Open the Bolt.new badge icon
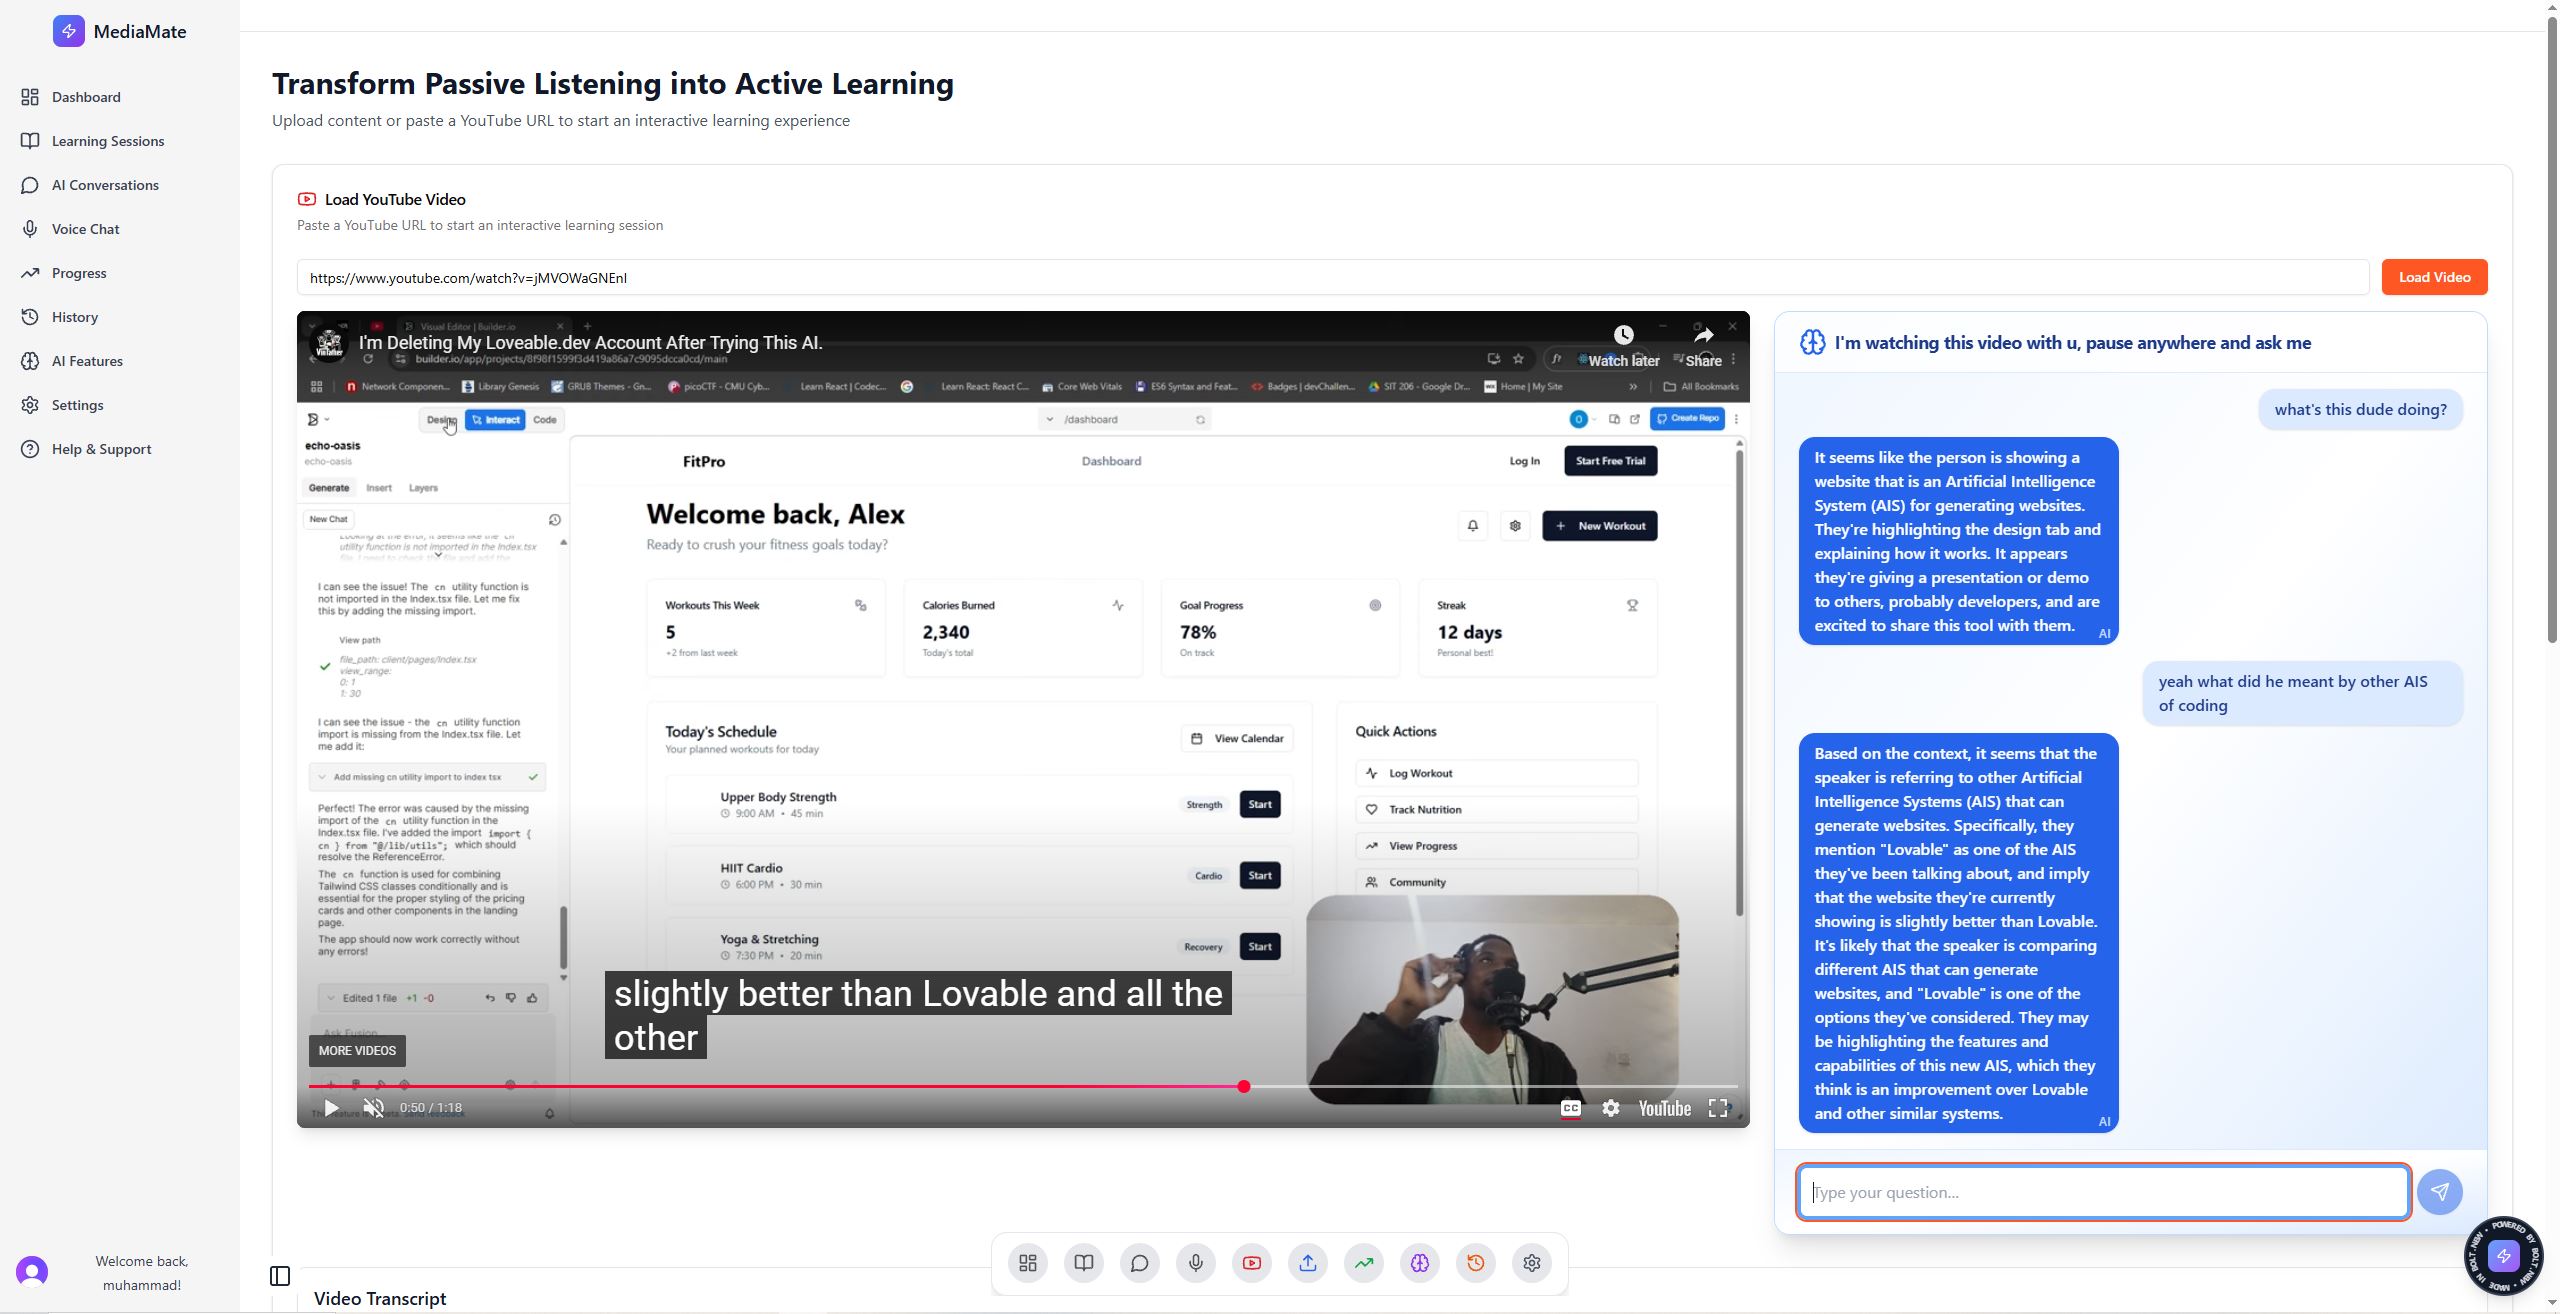This screenshot has width=2560, height=1314. [x=2503, y=1256]
